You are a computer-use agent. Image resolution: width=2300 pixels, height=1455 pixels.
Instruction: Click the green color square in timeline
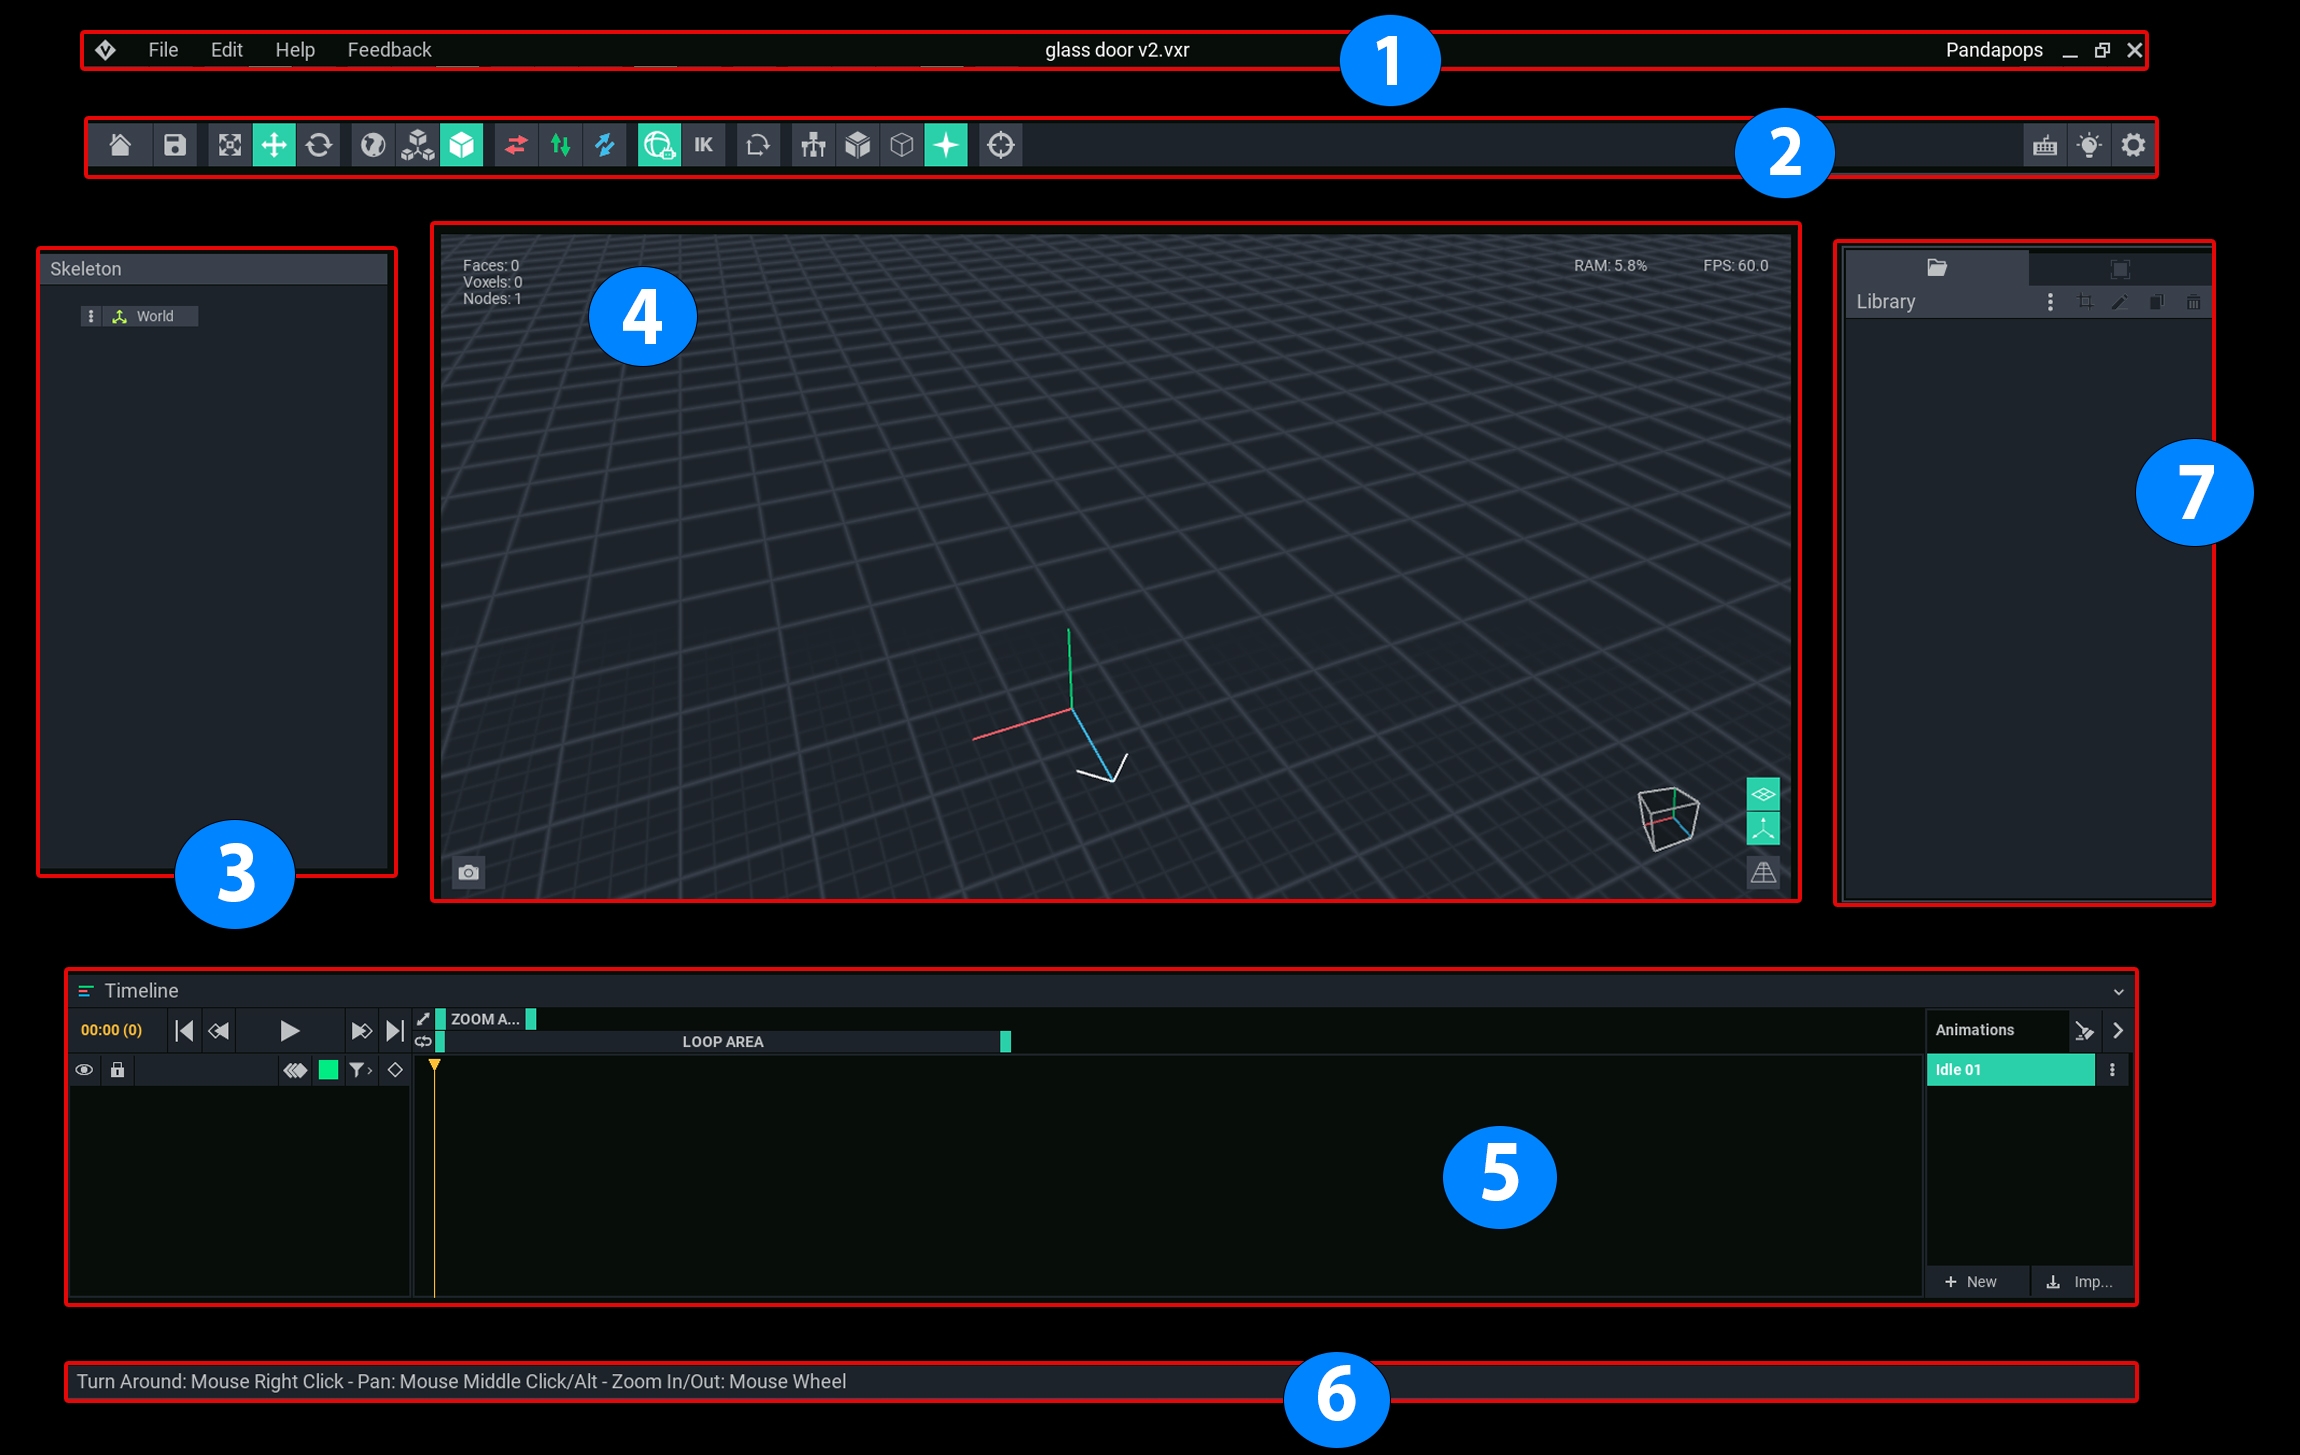pyautogui.click(x=328, y=1070)
